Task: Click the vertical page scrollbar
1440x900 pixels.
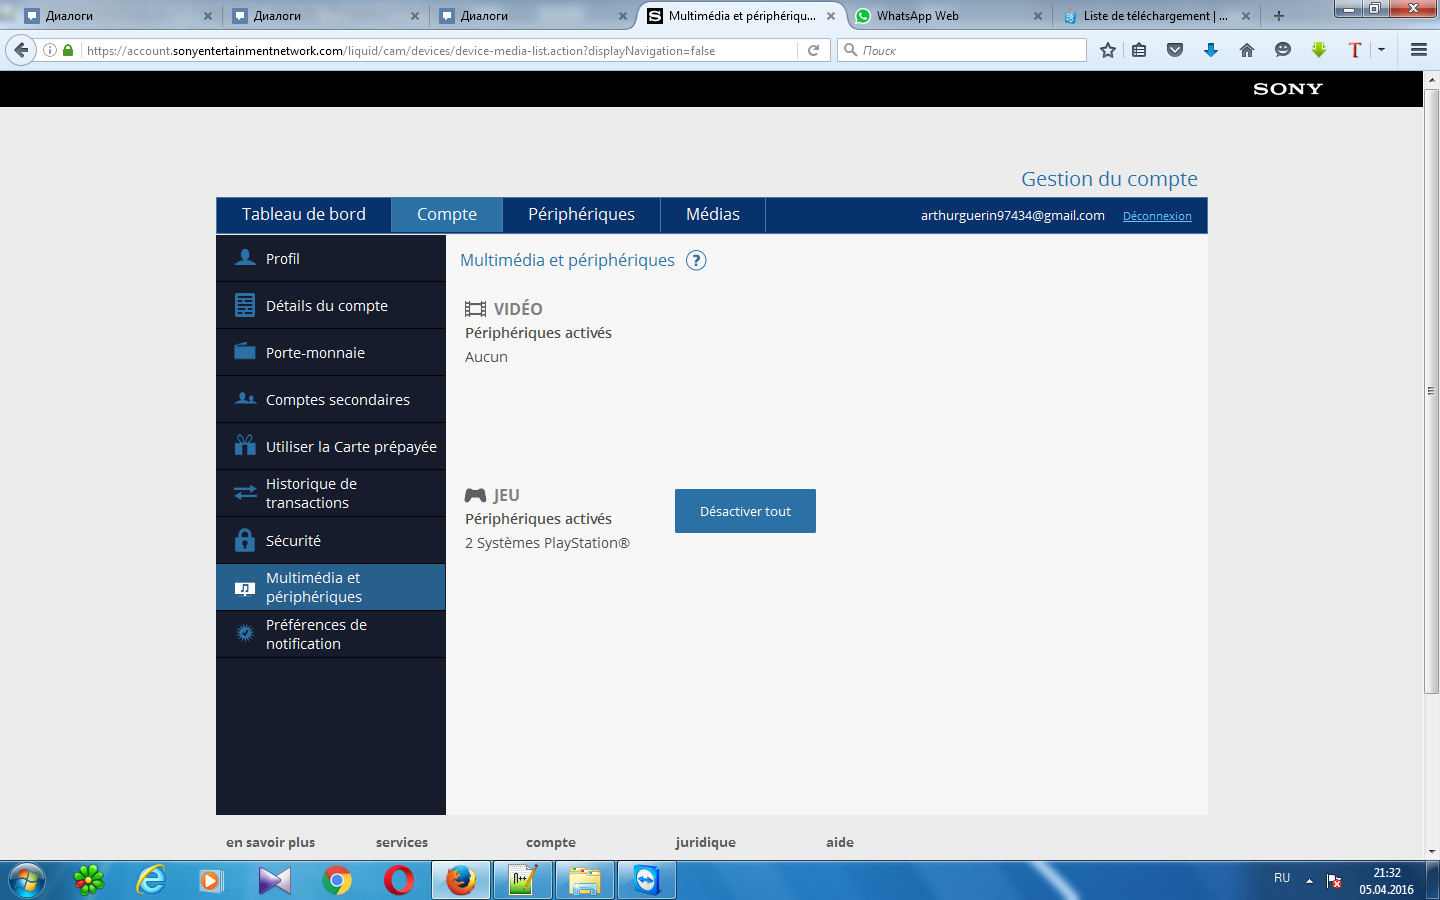Action: [x=1431, y=391]
